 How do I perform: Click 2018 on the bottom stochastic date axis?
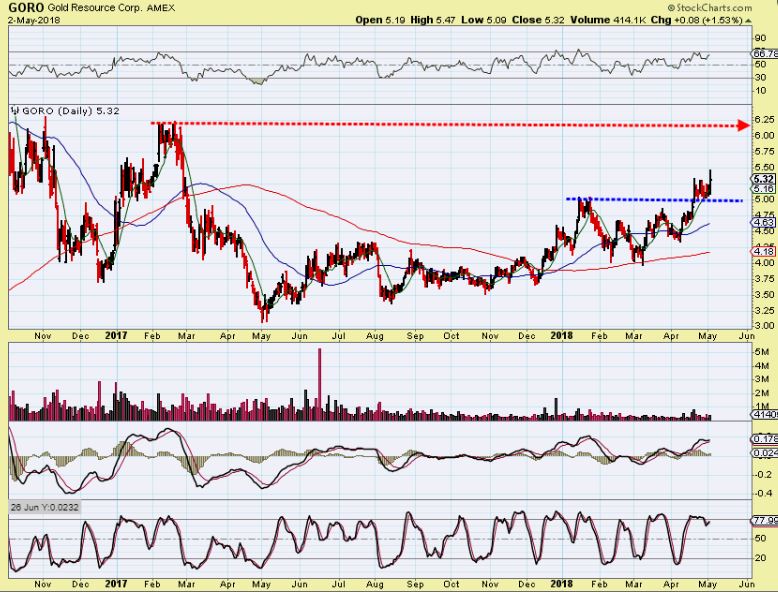click(x=562, y=584)
